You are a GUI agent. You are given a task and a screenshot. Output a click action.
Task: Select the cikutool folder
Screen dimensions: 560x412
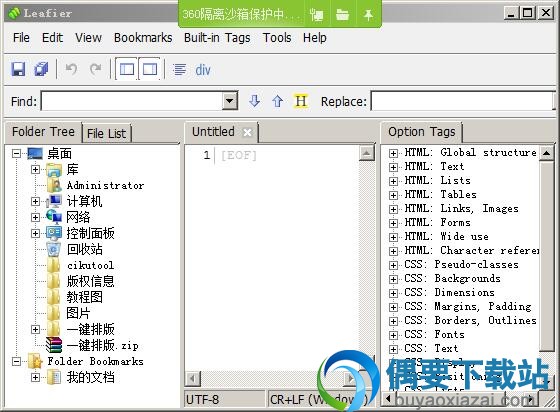(x=90, y=265)
